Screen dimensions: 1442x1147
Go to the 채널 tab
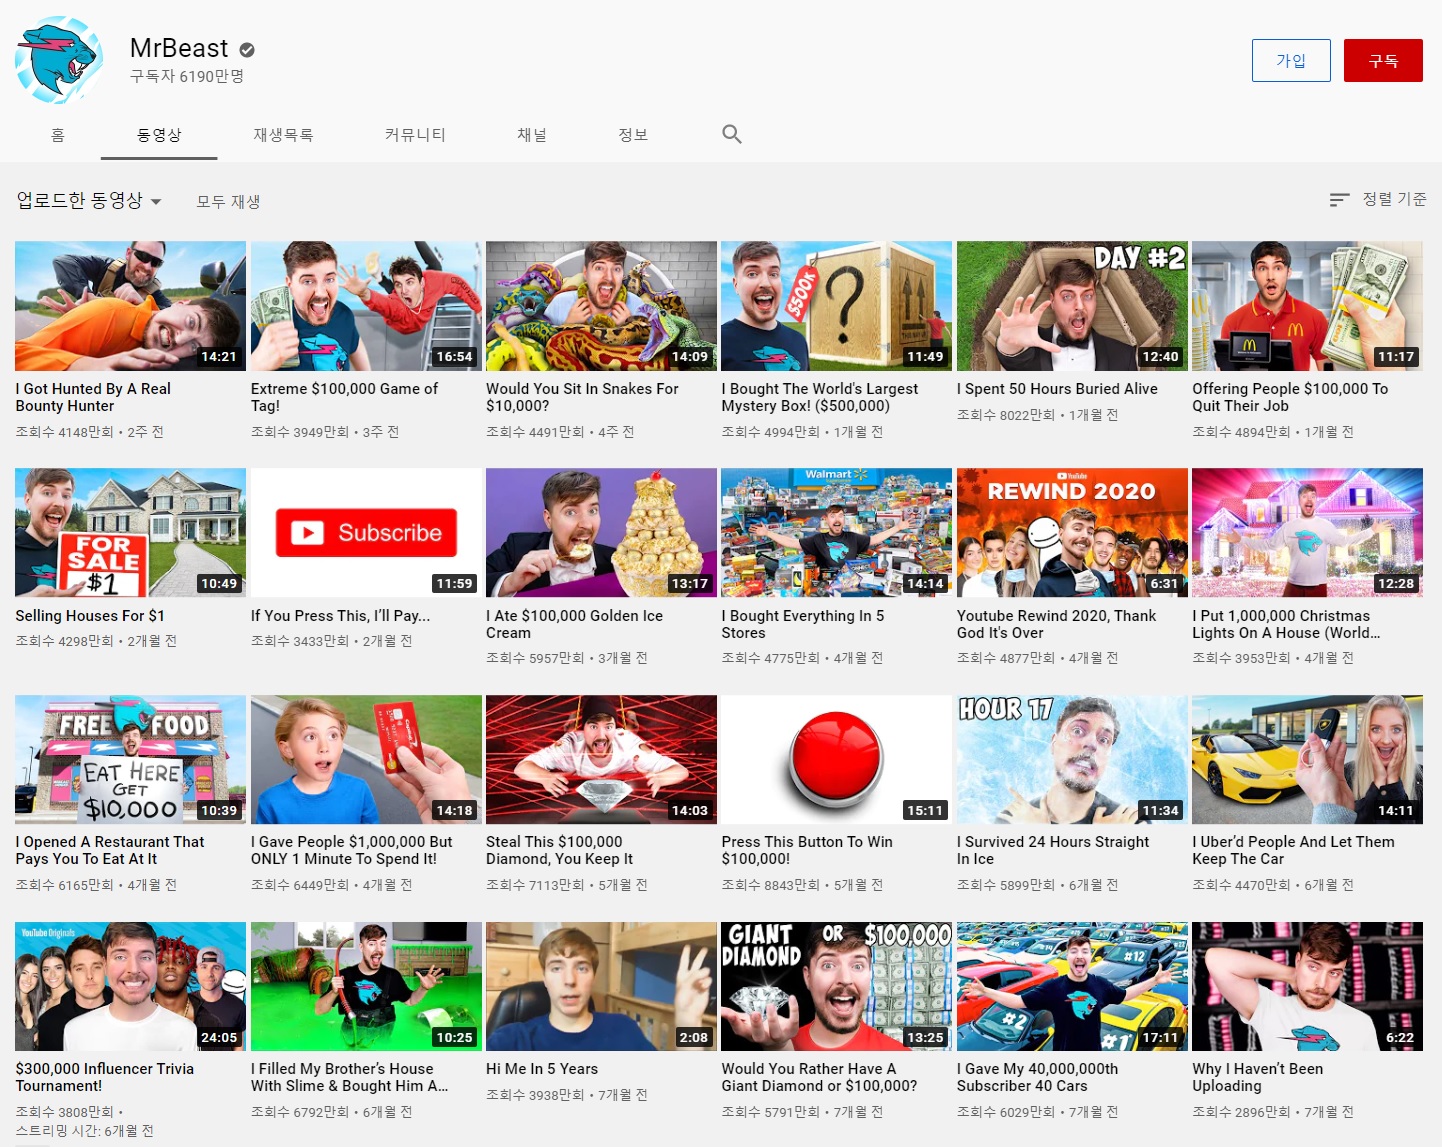coord(532,135)
